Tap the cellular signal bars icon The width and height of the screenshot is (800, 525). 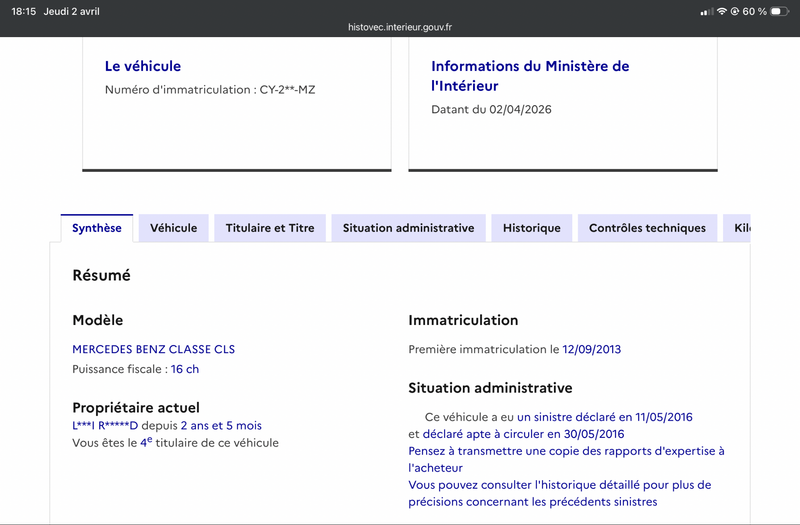pos(706,11)
